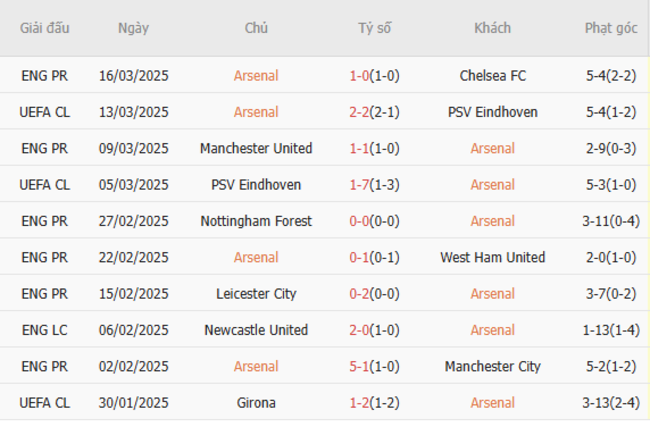Click the Phạt góc column header
This screenshot has width=650, height=427.
[611, 29]
